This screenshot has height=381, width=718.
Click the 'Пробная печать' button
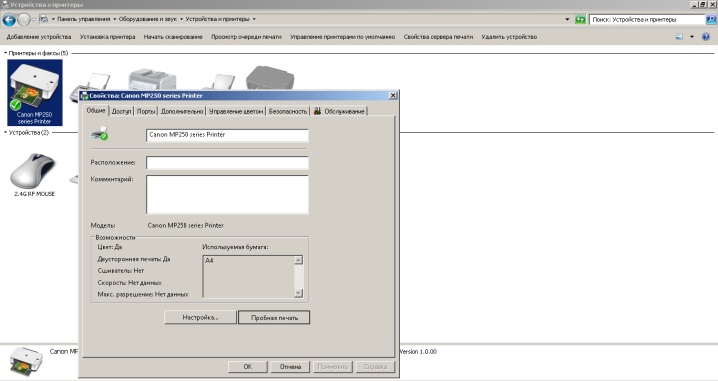[x=274, y=317]
